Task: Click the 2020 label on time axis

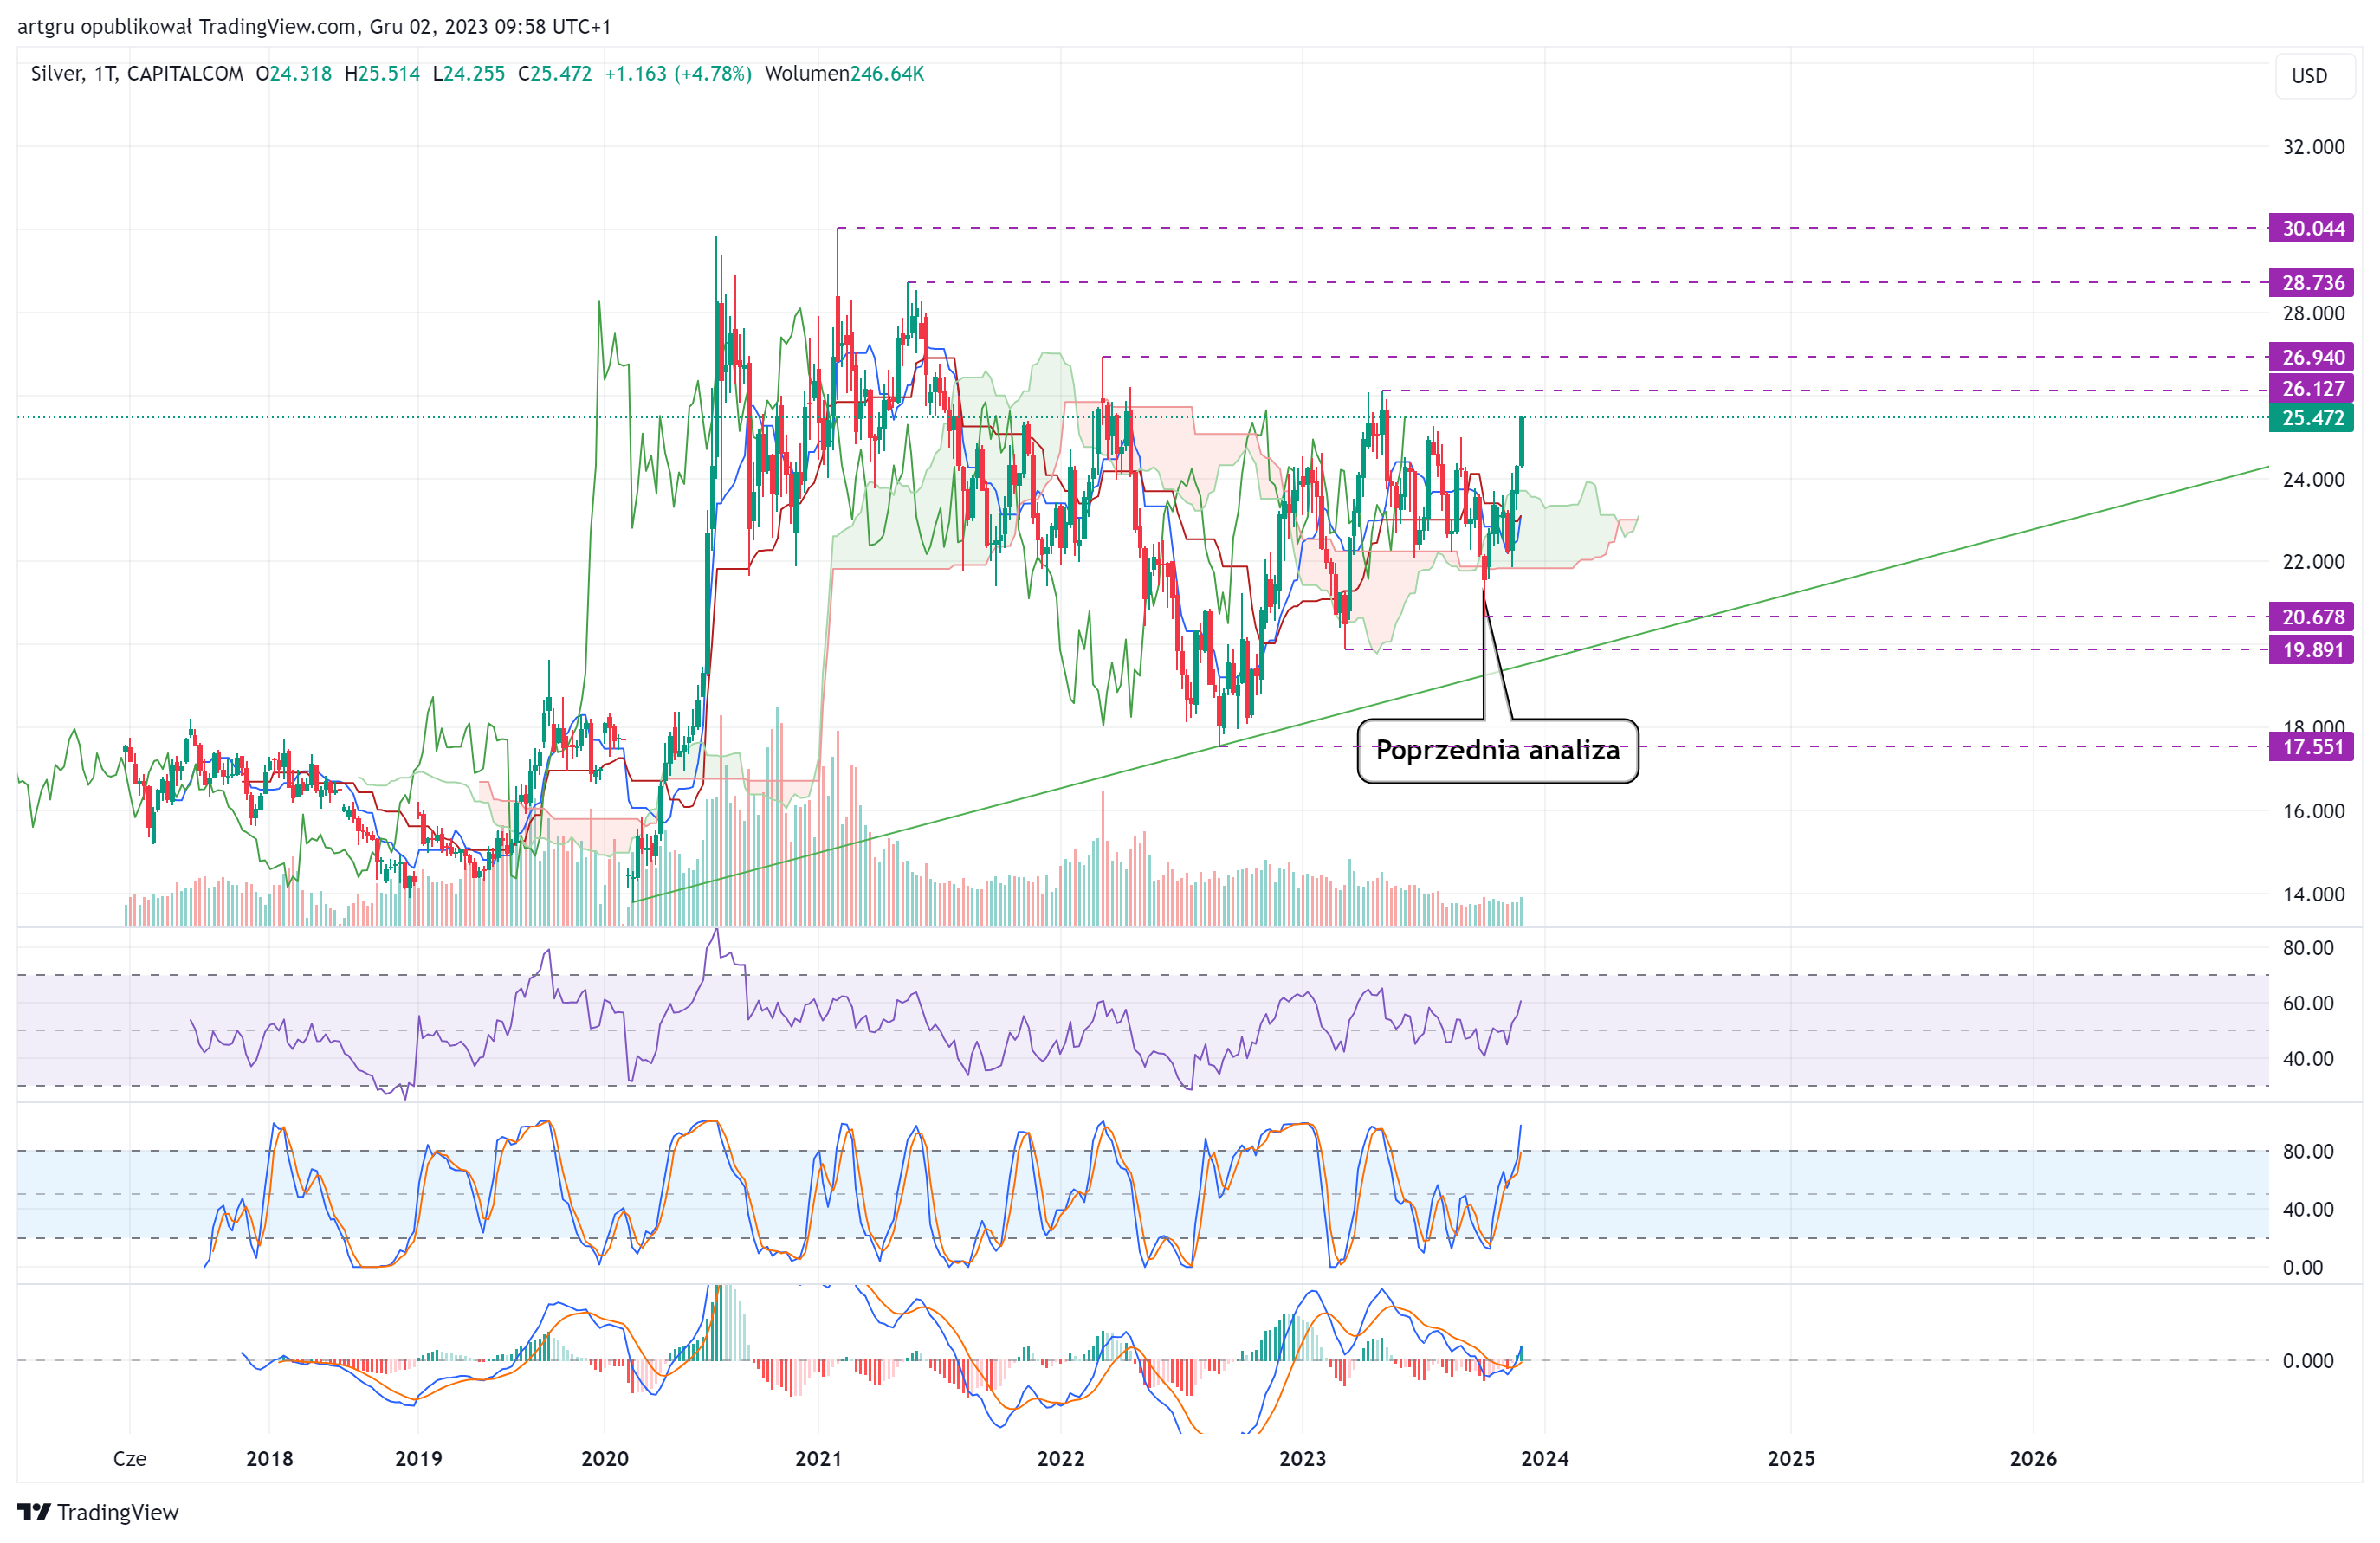Action: (605, 1458)
